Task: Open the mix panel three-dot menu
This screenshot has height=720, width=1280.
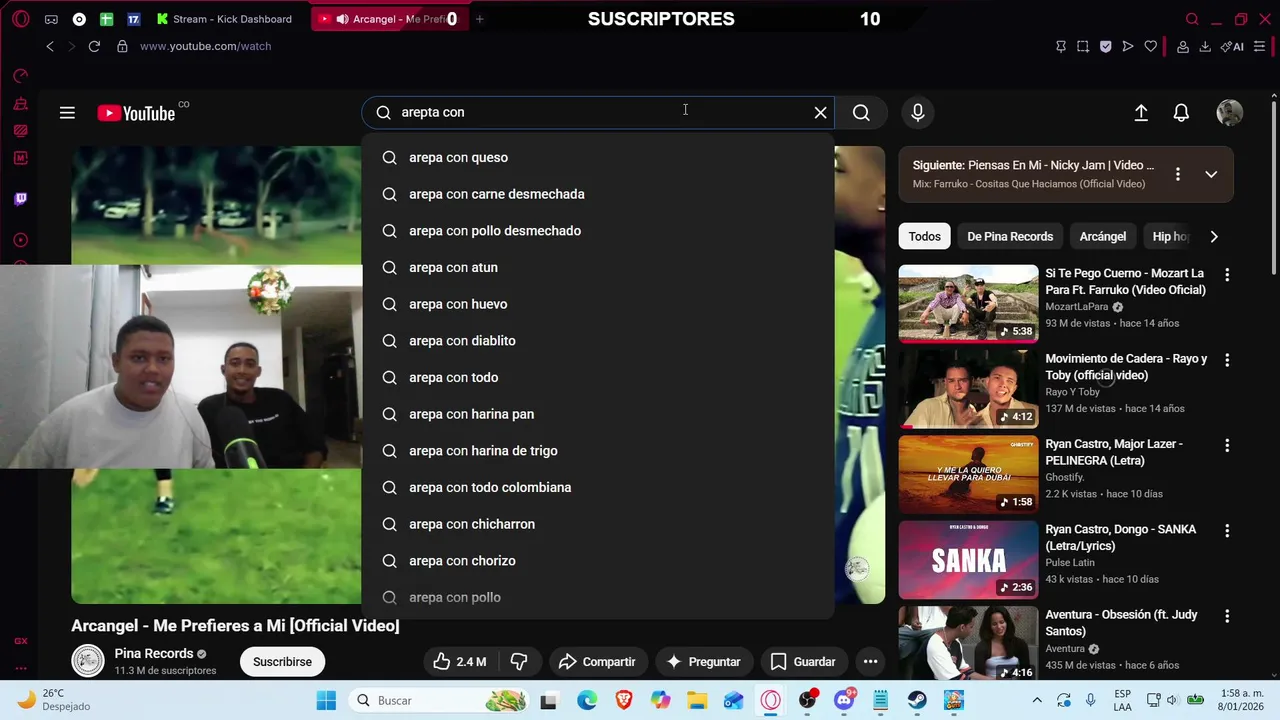Action: pyautogui.click(x=1177, y=174)
